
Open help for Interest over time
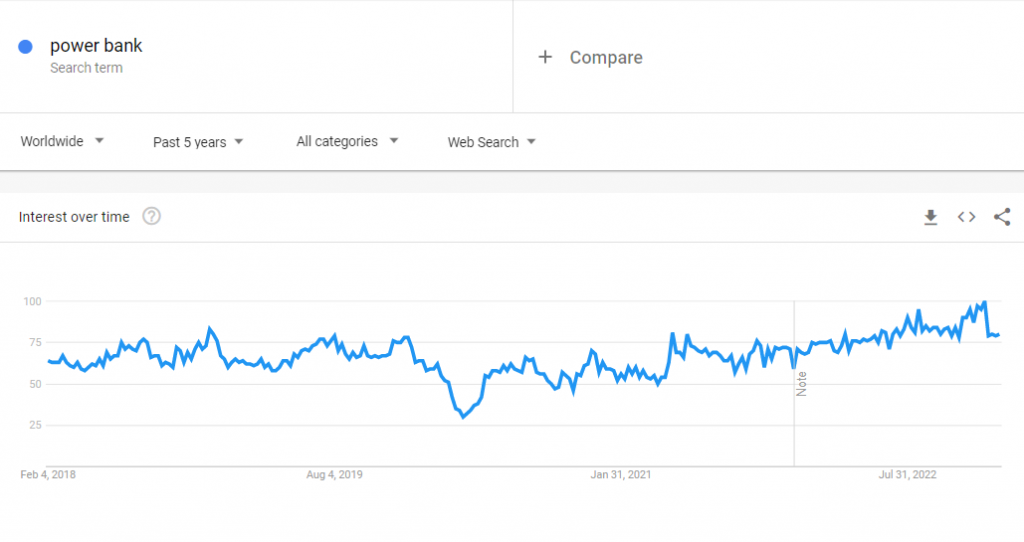coord(152,217)
